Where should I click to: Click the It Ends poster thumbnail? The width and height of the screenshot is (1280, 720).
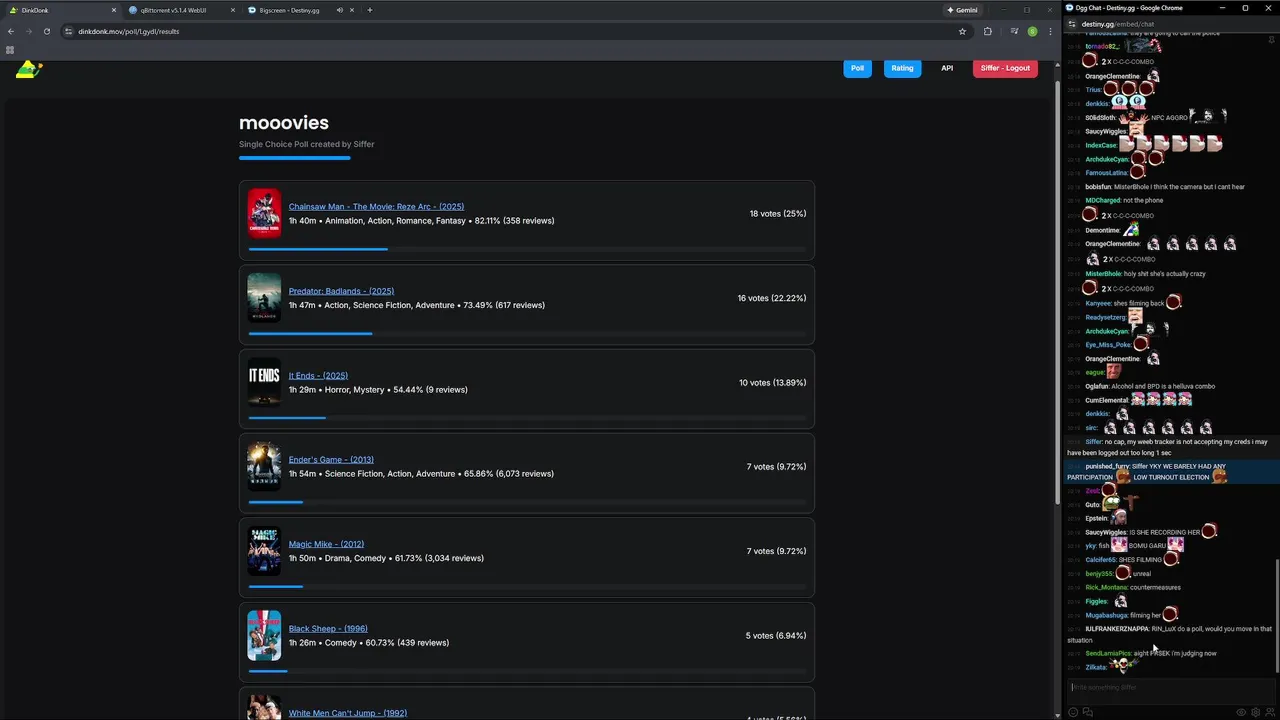click(x=264, y=382)
